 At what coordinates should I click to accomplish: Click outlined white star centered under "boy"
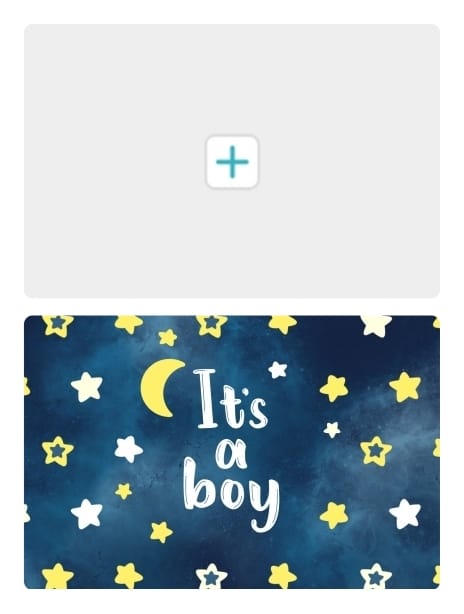tap(211, 576)
